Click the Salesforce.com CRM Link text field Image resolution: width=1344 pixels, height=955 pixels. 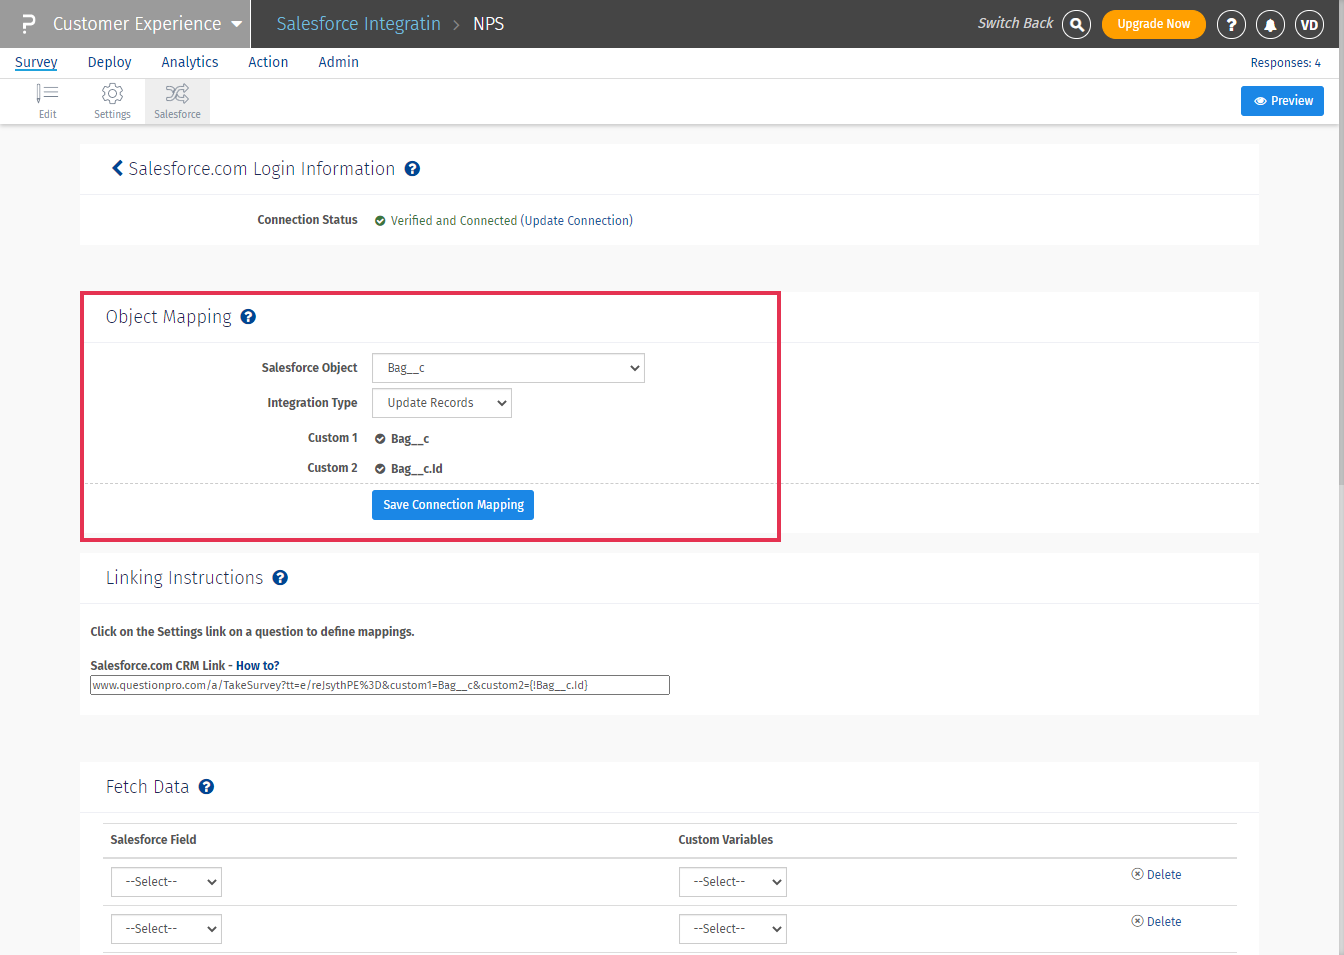(379, 684)
